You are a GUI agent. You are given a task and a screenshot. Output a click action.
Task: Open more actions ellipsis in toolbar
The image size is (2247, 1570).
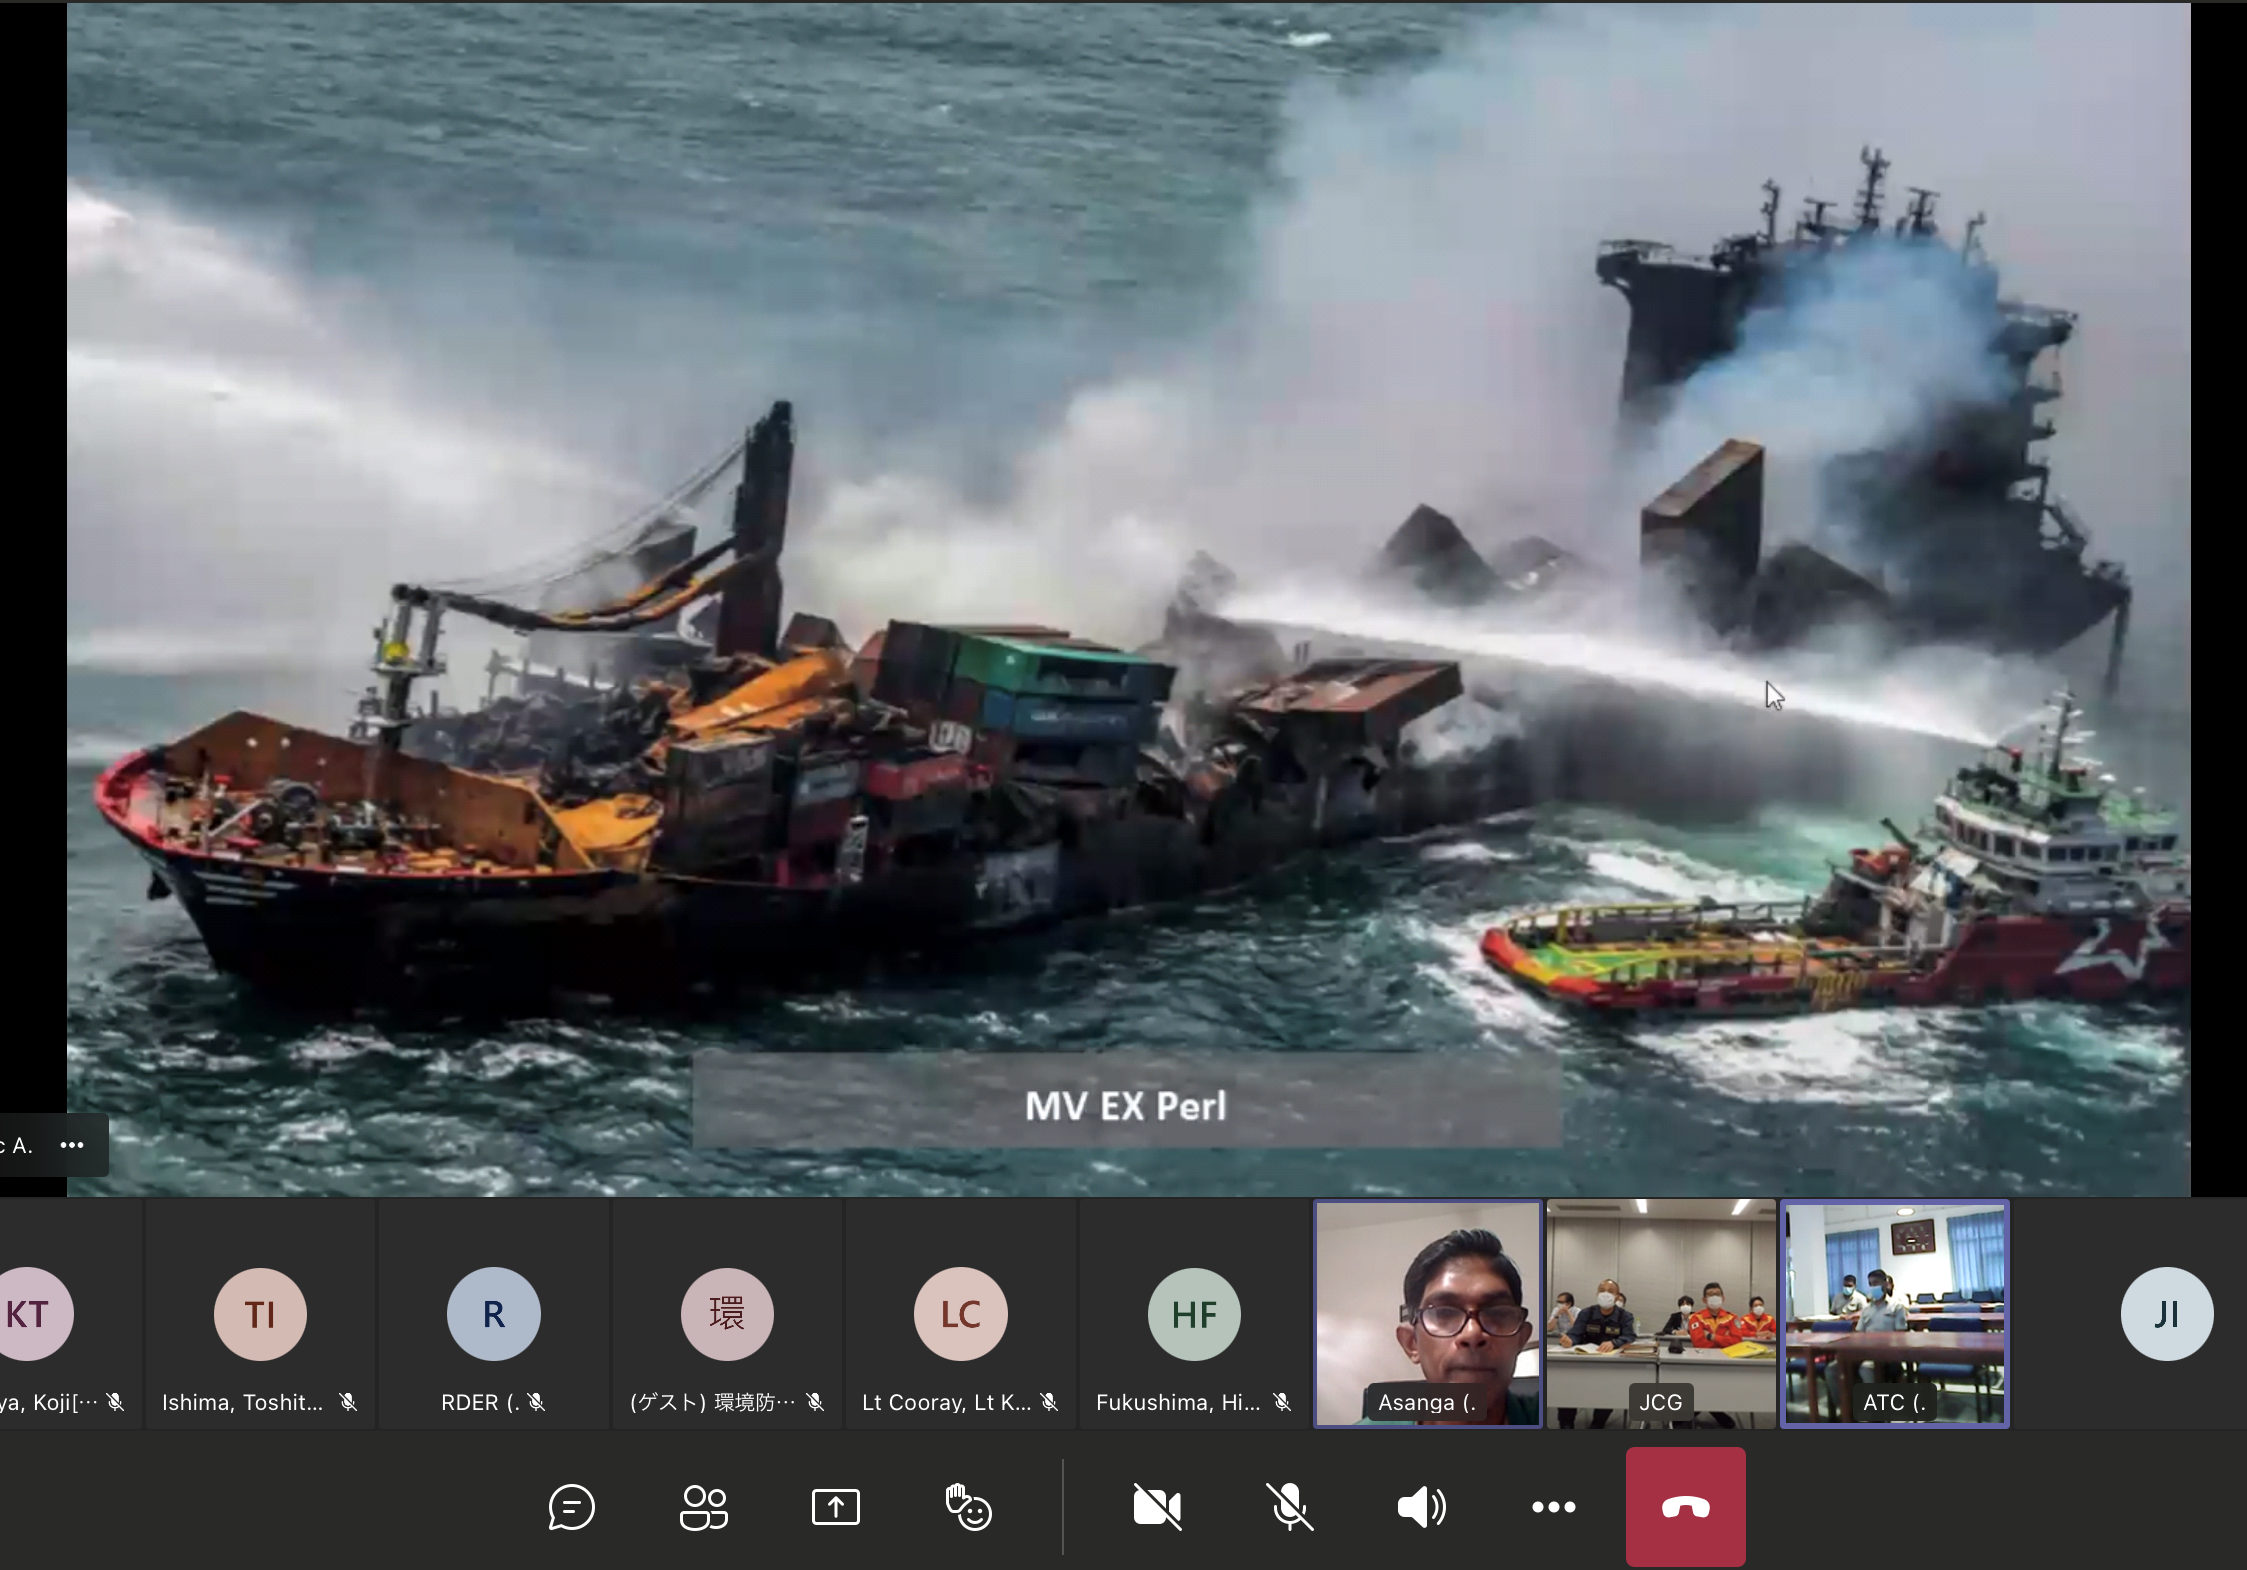1553,1507
